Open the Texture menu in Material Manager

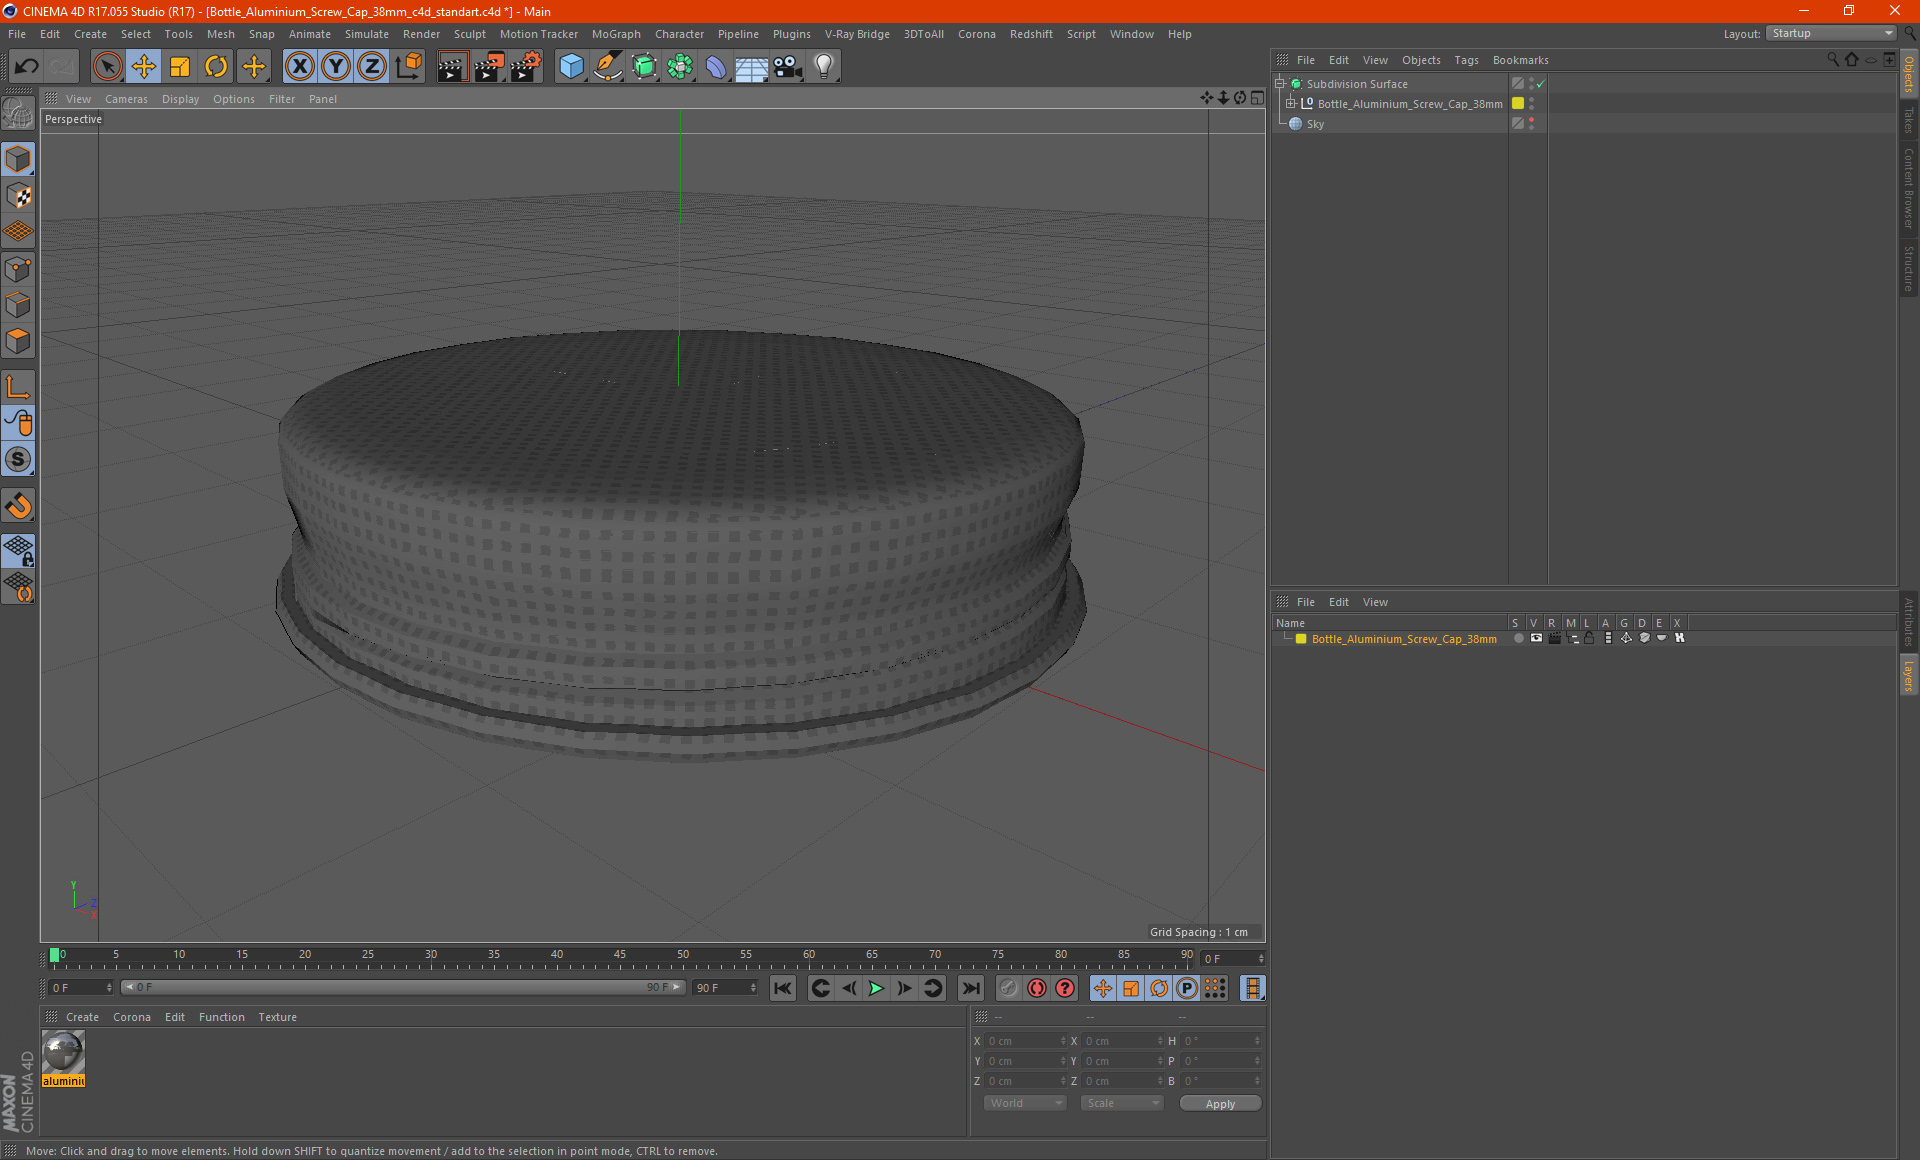click(277, 1017)
